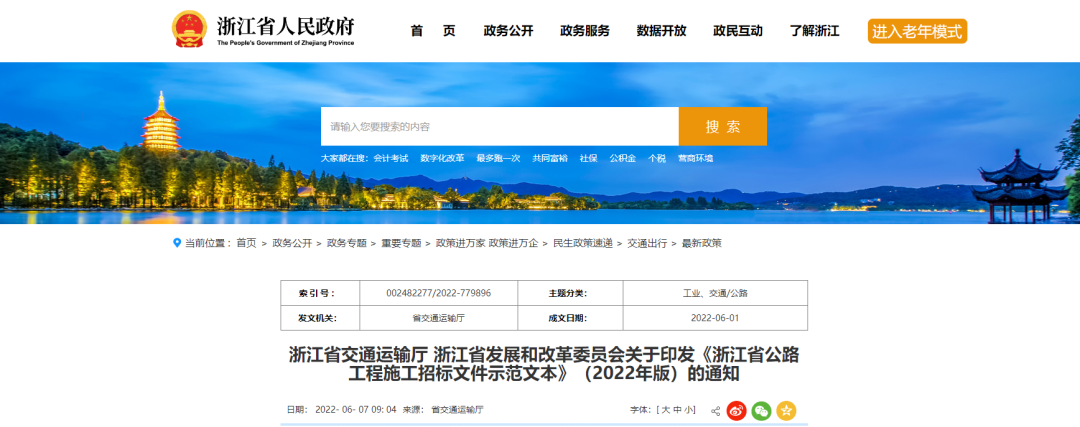This screenshot has width=1080, height=427.
Task: Search hot topic 会计考试
Action: click(391, 158)
